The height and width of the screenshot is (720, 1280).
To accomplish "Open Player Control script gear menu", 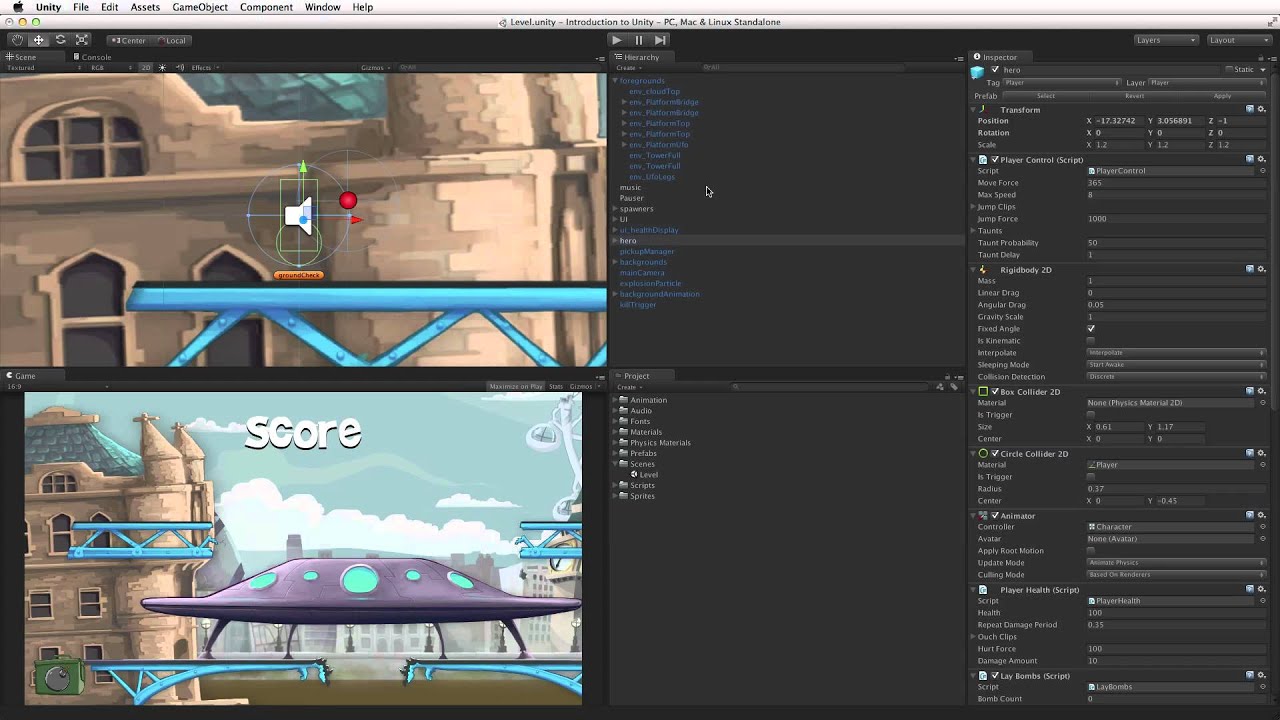I will pyautogui.click(x=1262, y=159).
